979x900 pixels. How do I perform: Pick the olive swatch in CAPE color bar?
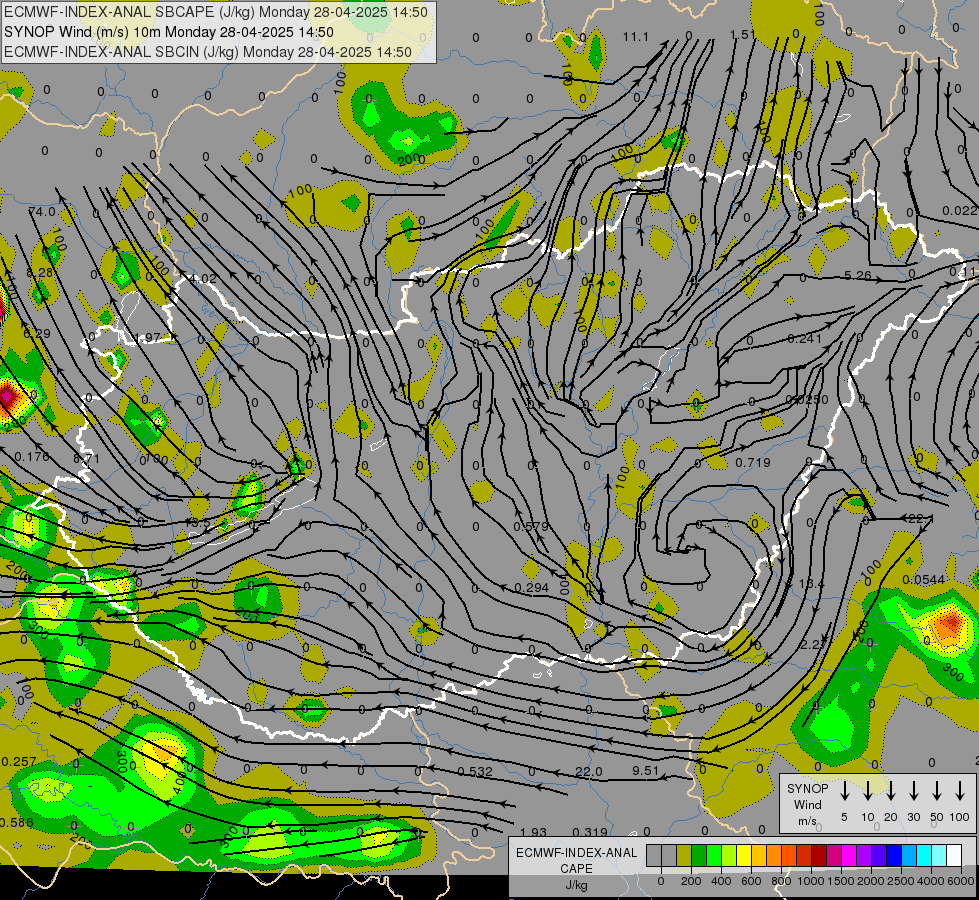click(684, 855)
